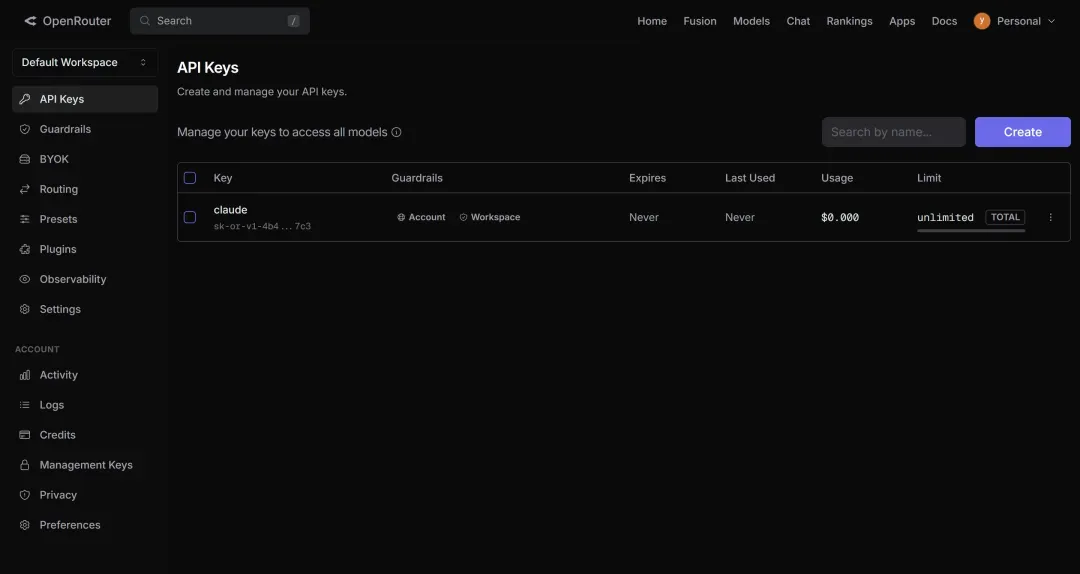Image resolution: width=1080 pixels, height=574 pixels.
Task: Click the 'unlimited' limit value
Action: [x=945, y=217]
